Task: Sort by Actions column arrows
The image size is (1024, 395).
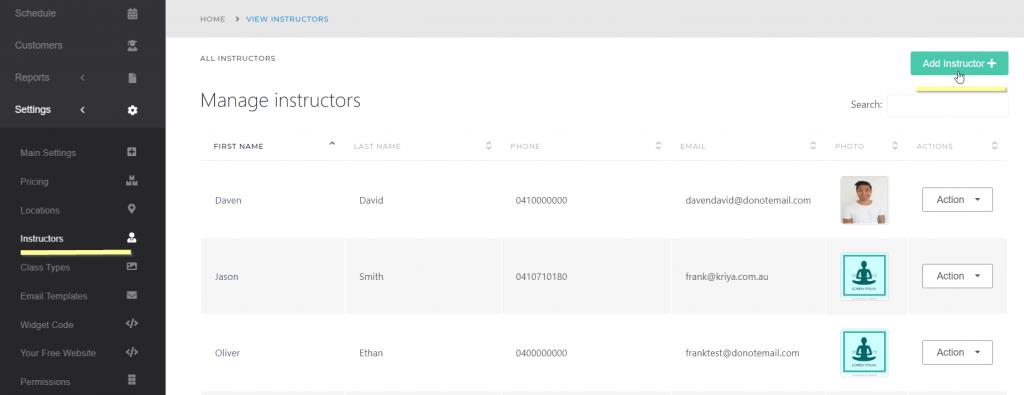Action: click(x=994, y=146)
